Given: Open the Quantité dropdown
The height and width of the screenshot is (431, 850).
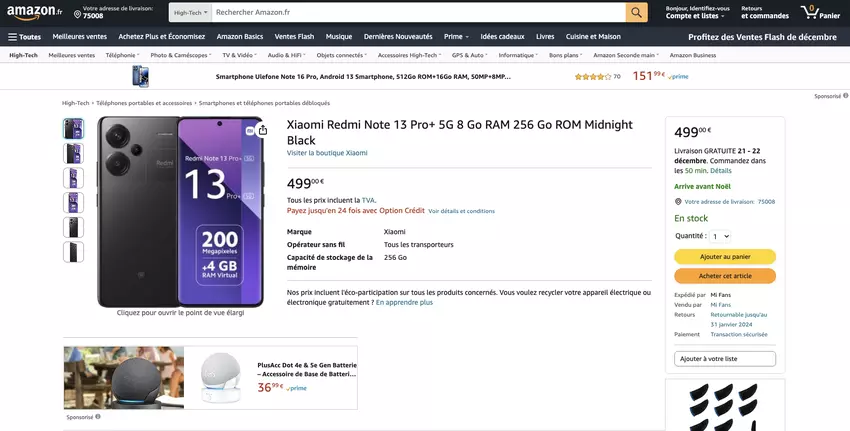Looking at the screenshot, I should coord(719,236).
